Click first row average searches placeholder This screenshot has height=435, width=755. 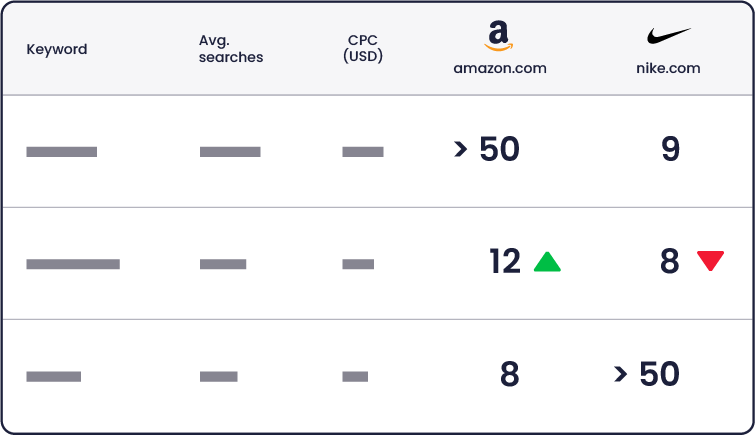point(230,152)
